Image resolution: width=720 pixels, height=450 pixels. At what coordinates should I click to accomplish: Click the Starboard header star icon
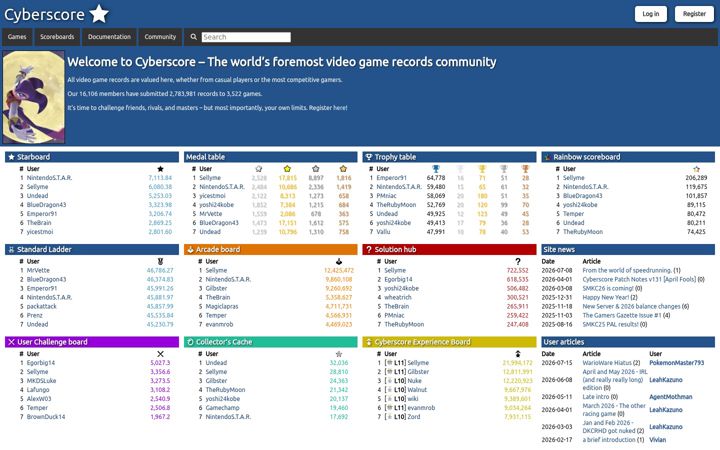click(x=11, y=157)
